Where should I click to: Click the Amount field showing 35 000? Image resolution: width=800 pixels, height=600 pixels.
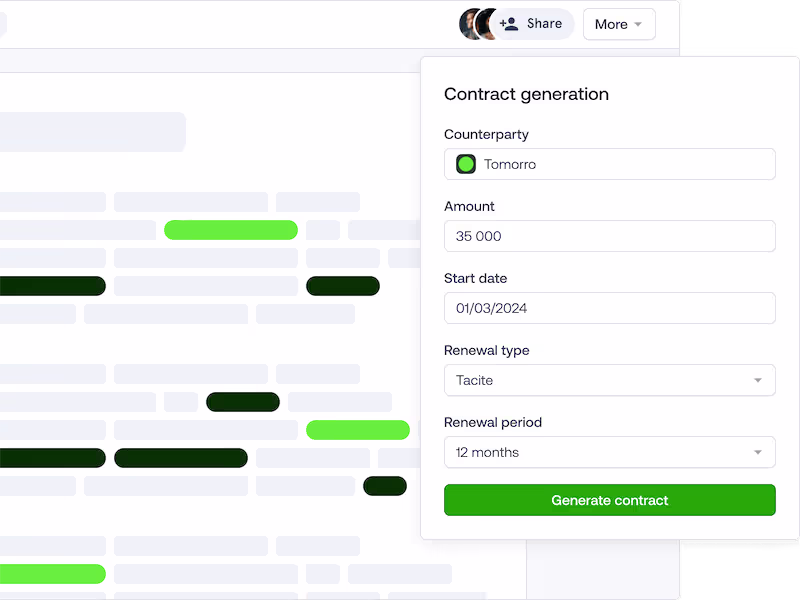[610, 236]
